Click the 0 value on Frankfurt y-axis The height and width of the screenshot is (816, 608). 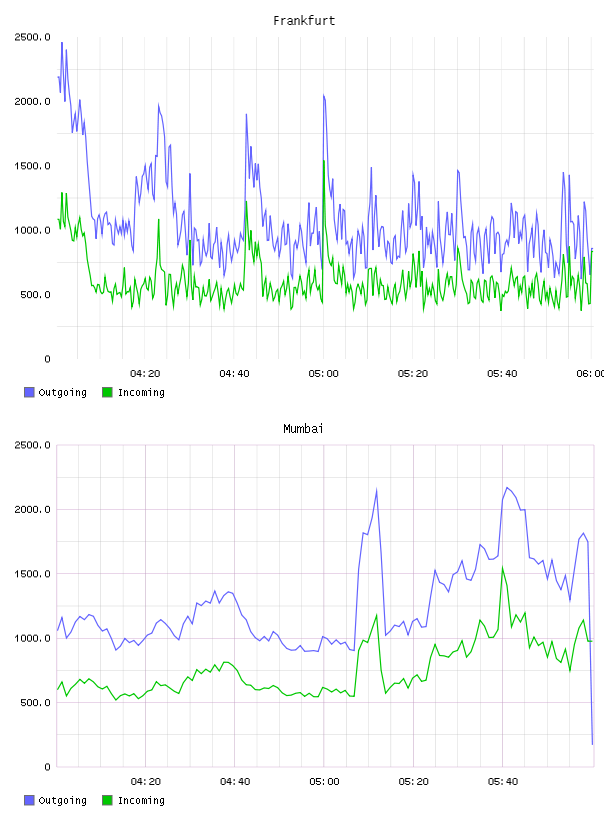tap(47, 359)
